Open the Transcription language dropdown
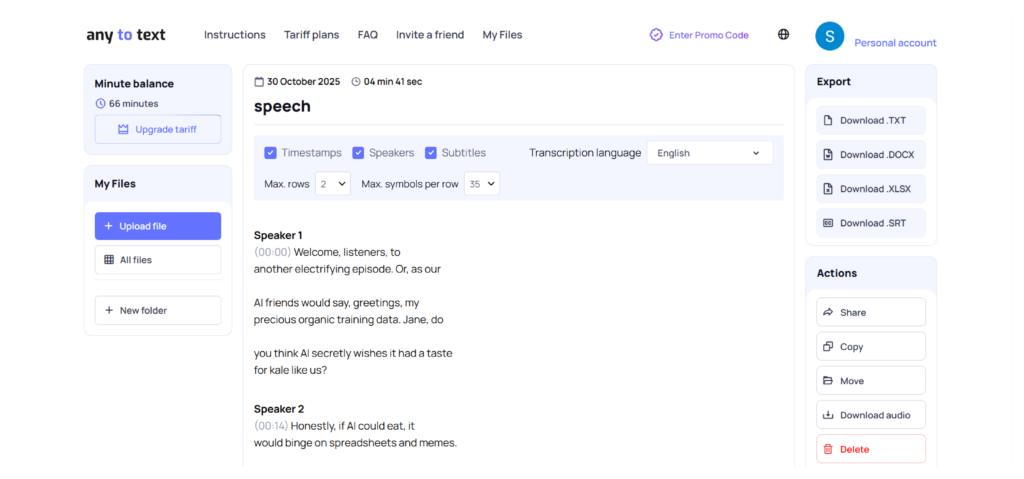Screen dimensions: 1024x479 pyautogui.click(x=709, y=153)
